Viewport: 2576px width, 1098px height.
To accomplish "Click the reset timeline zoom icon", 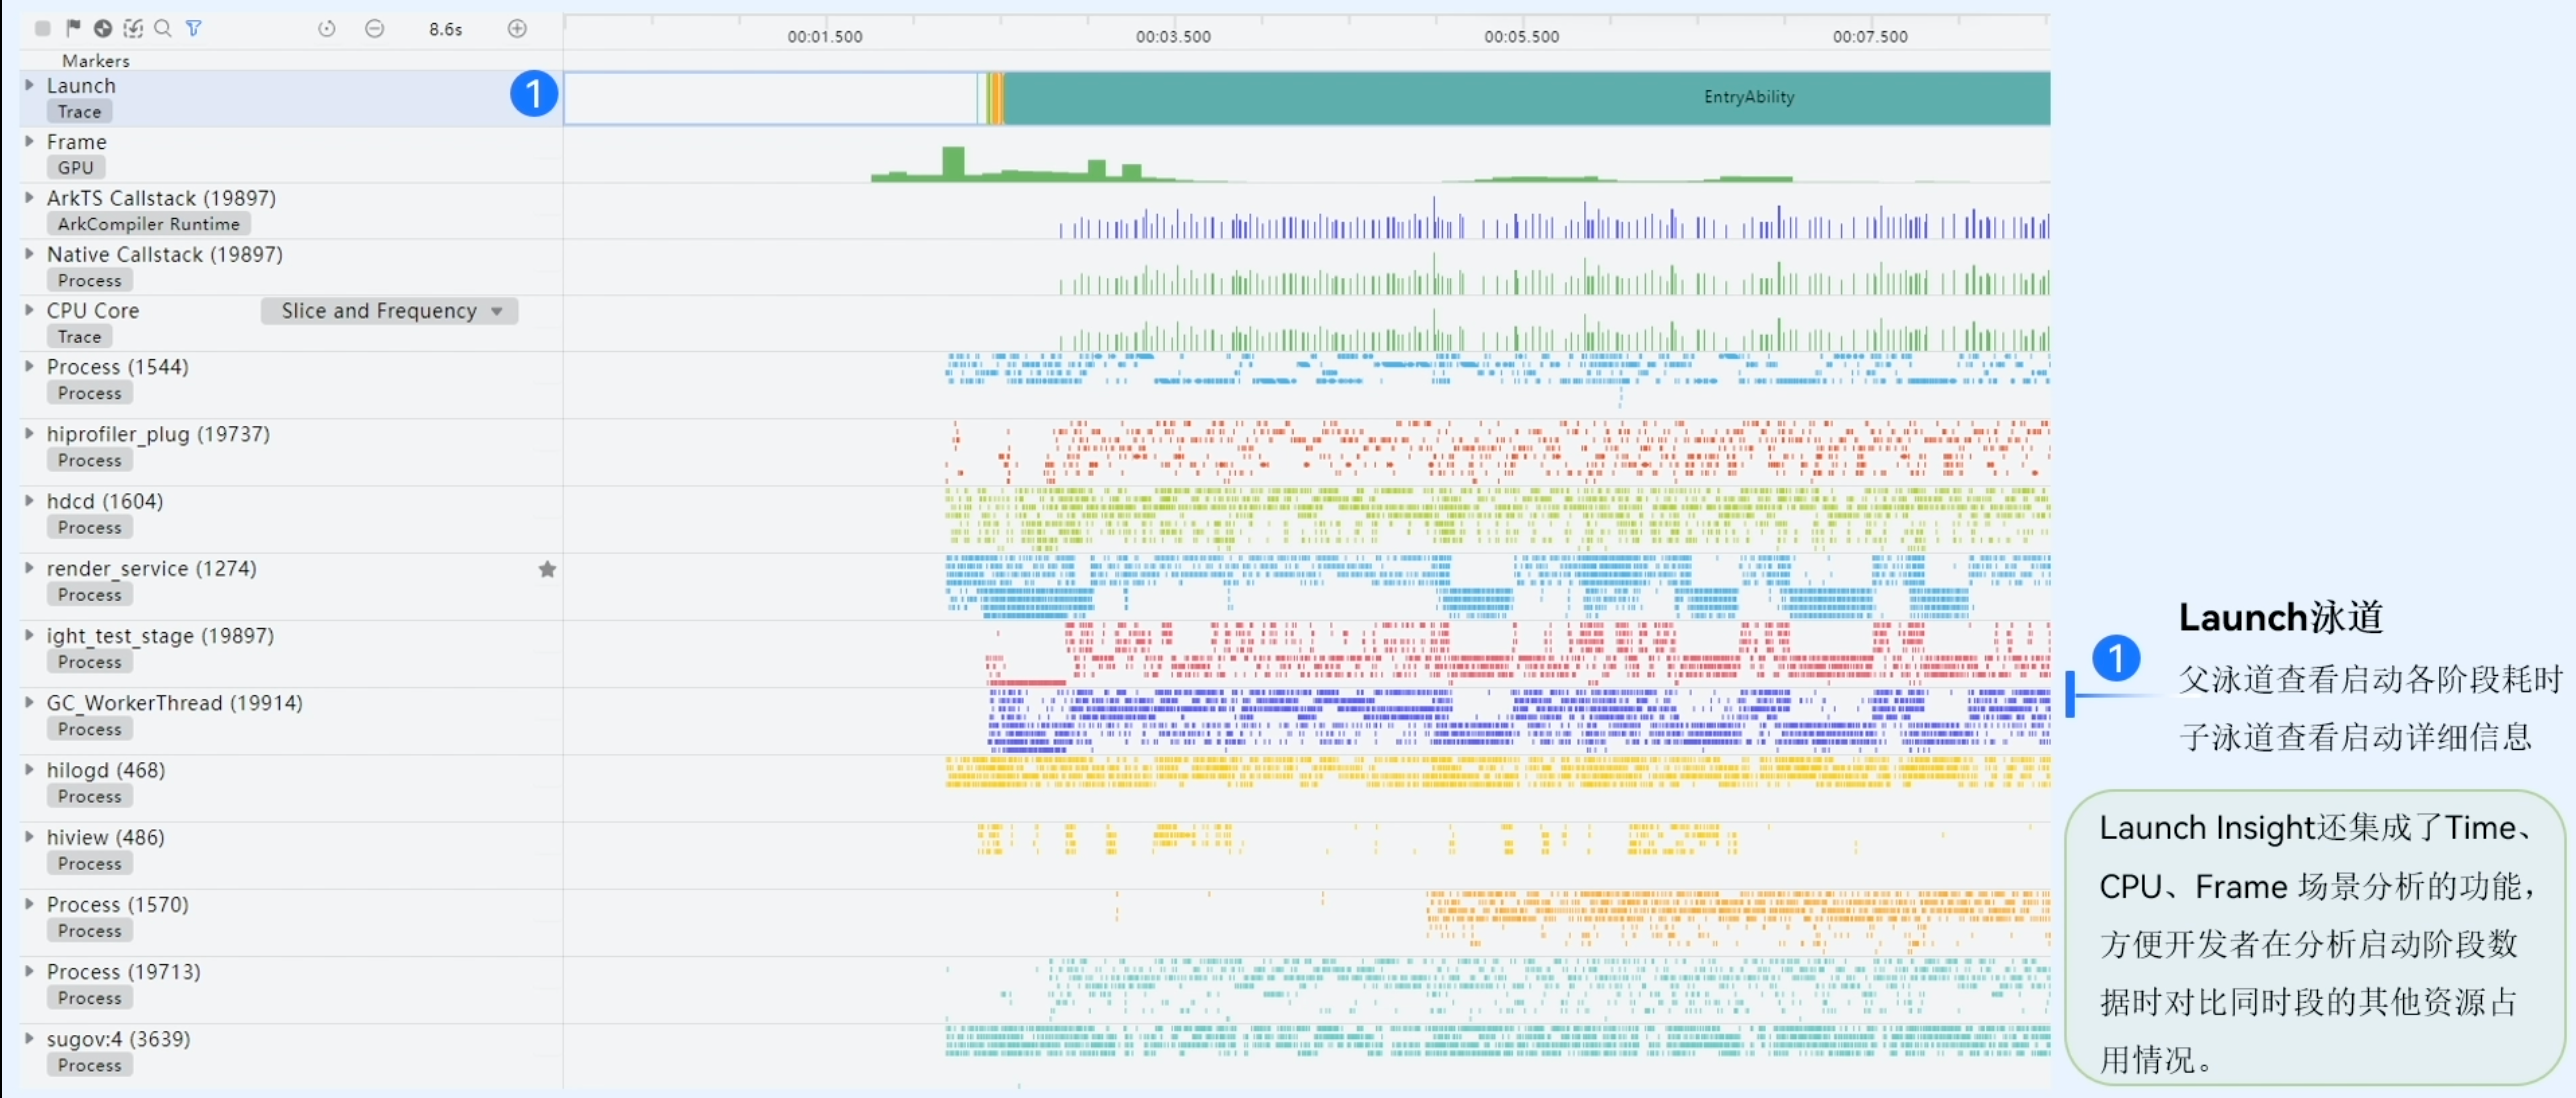I will 326,29.
